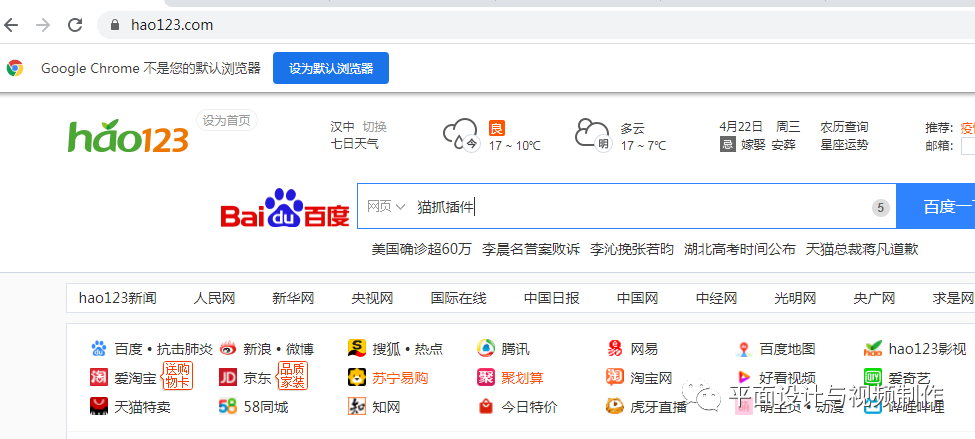The width and height of the screenshot is (975, 439).
Task: Click the 知网 icon
Action: click(357, 407)
